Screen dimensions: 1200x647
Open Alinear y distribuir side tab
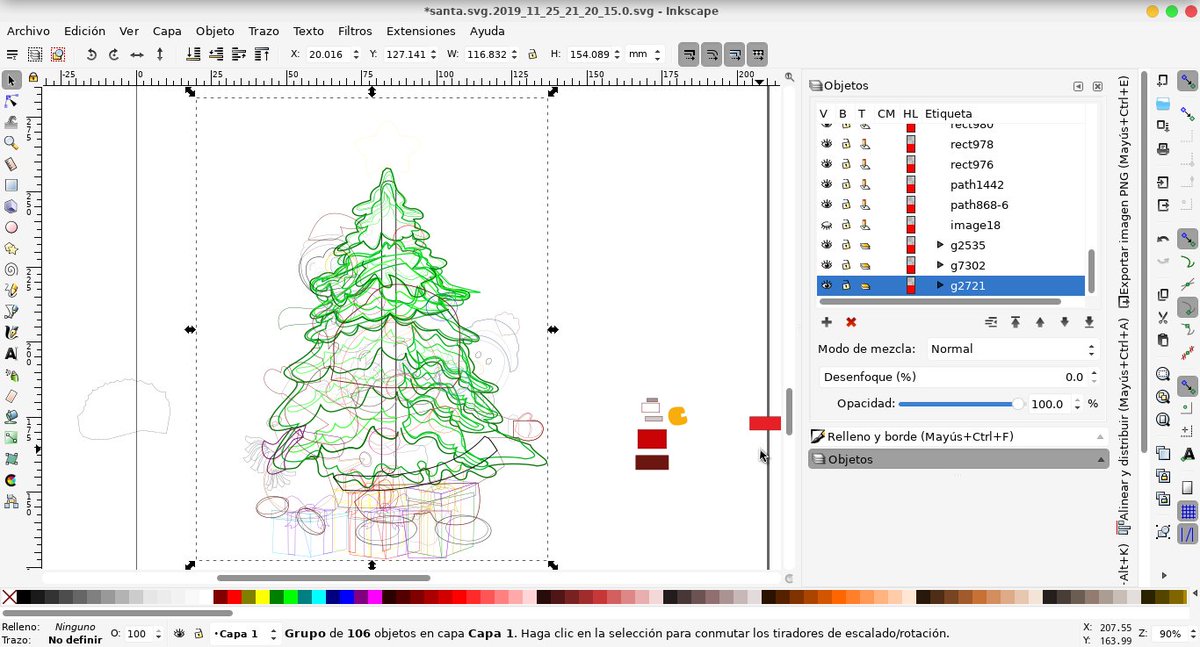(x=1124, y=425)
